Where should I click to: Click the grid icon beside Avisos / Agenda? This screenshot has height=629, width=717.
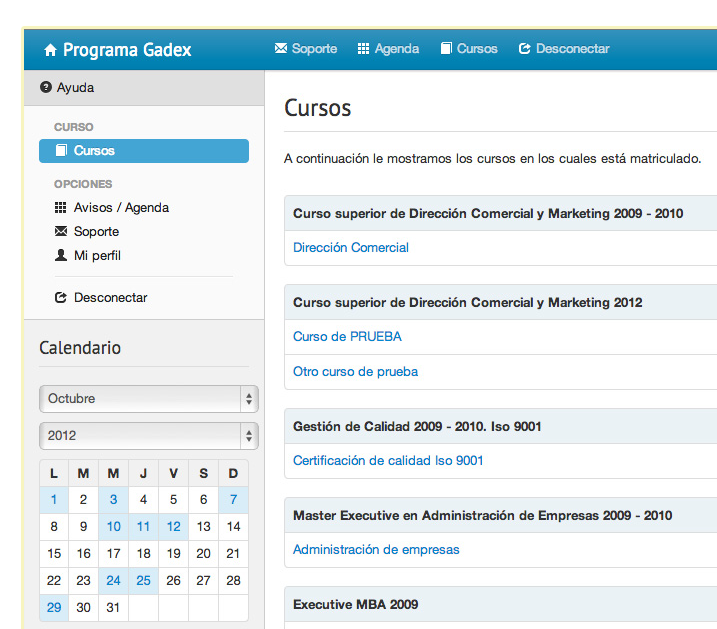(x=60, y=208)
